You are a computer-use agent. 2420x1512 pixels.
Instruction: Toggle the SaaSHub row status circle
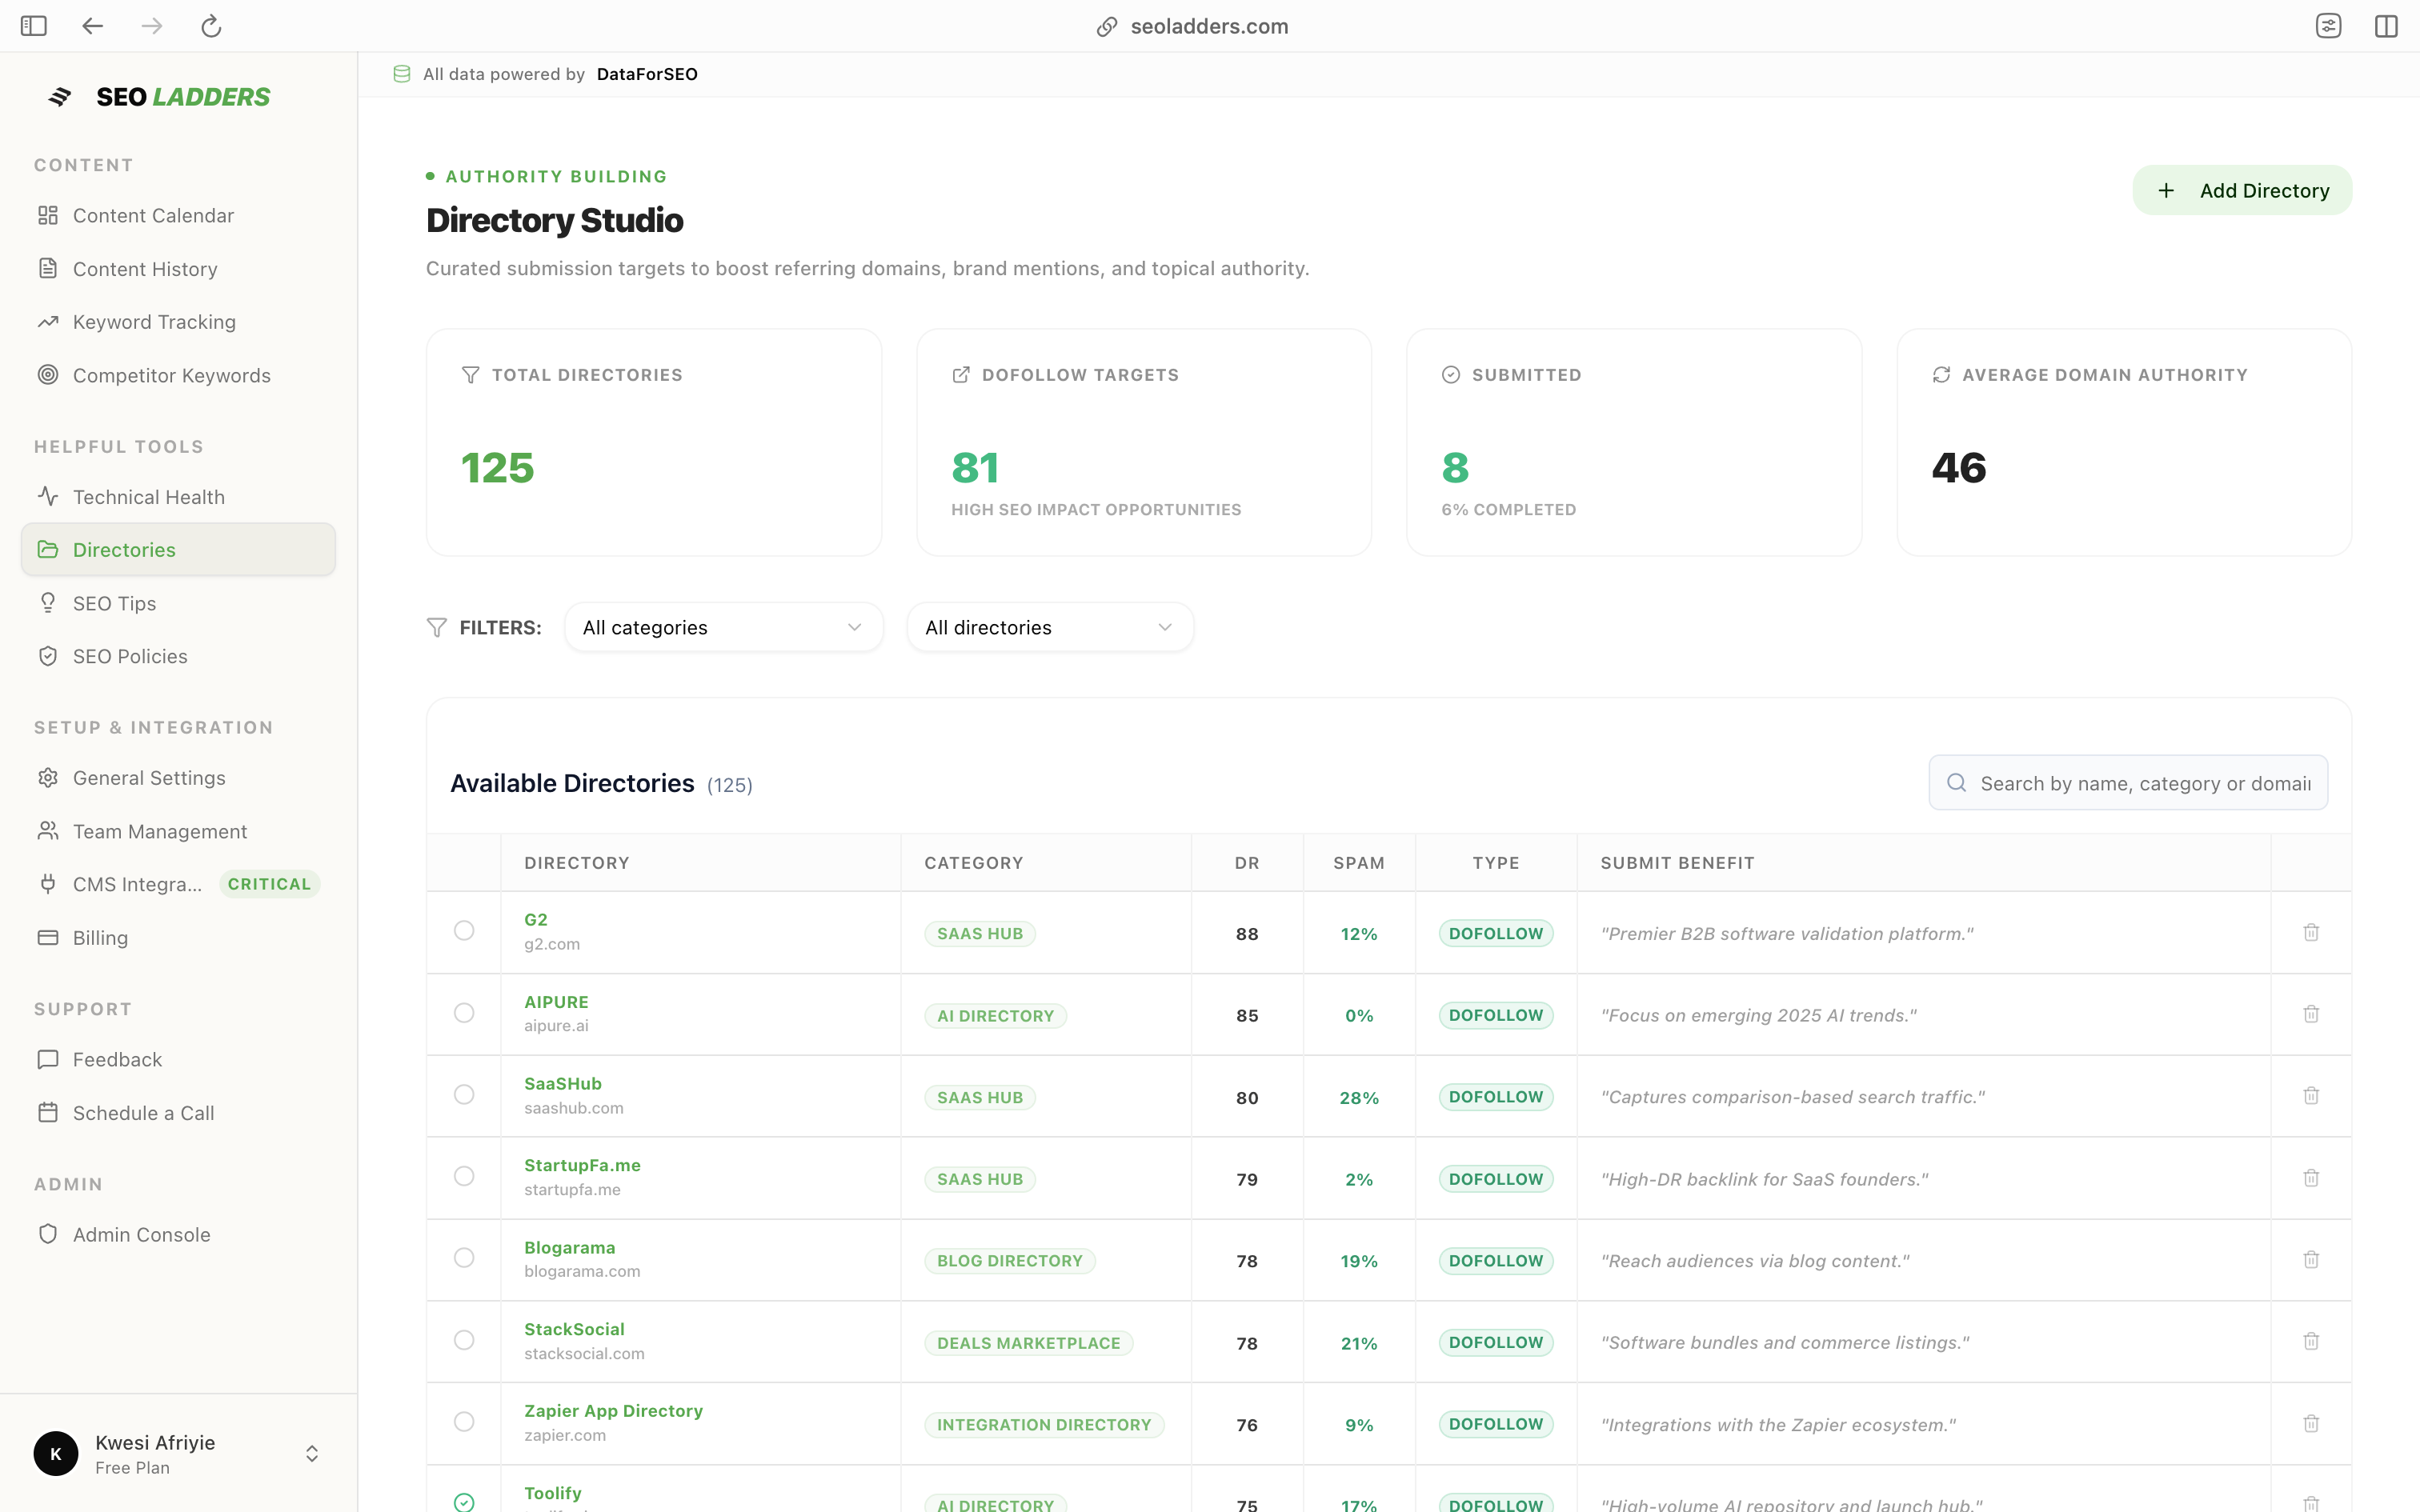click(464, 1095)
